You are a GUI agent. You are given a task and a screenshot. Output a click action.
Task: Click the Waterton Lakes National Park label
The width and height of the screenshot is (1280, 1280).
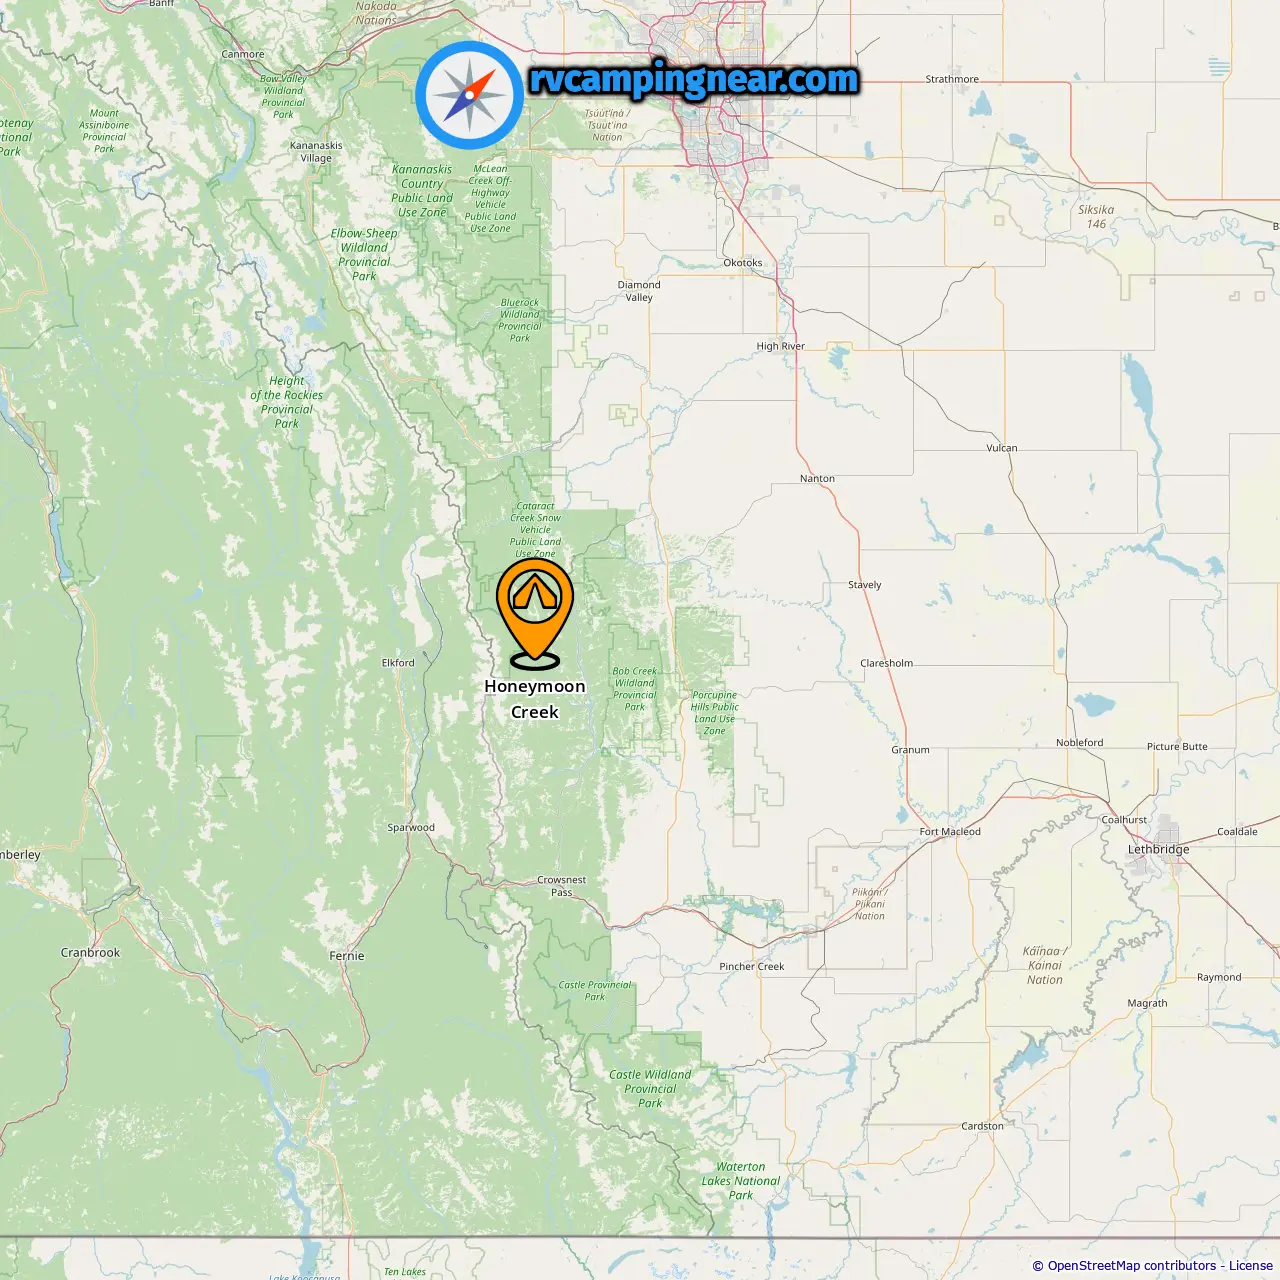tap(741, 1181)
